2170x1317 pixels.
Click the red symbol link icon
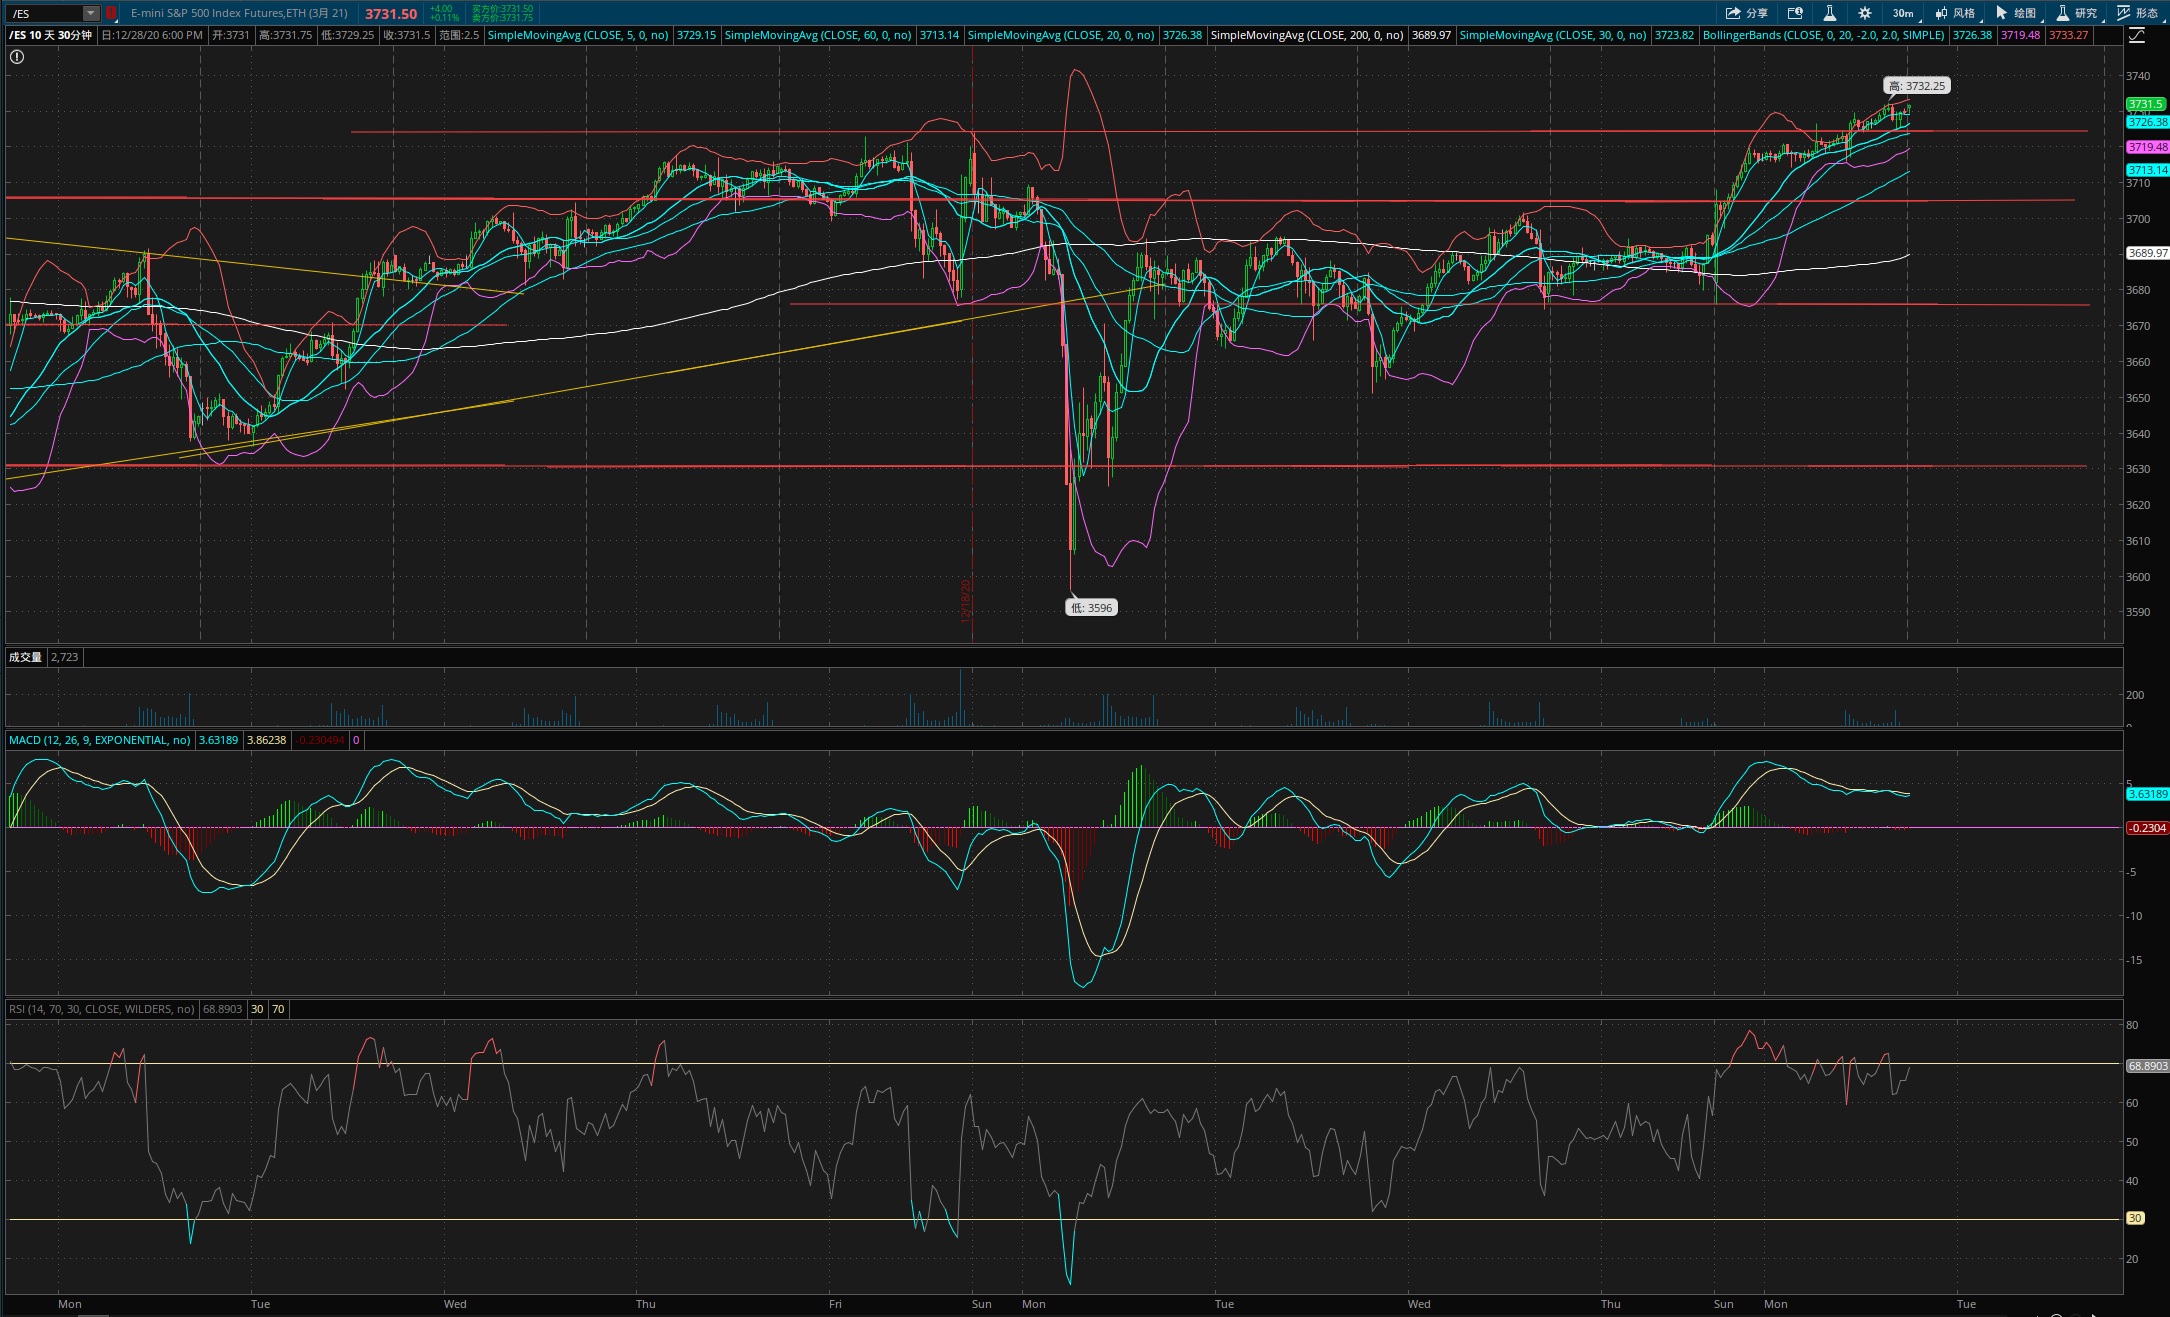111,13
